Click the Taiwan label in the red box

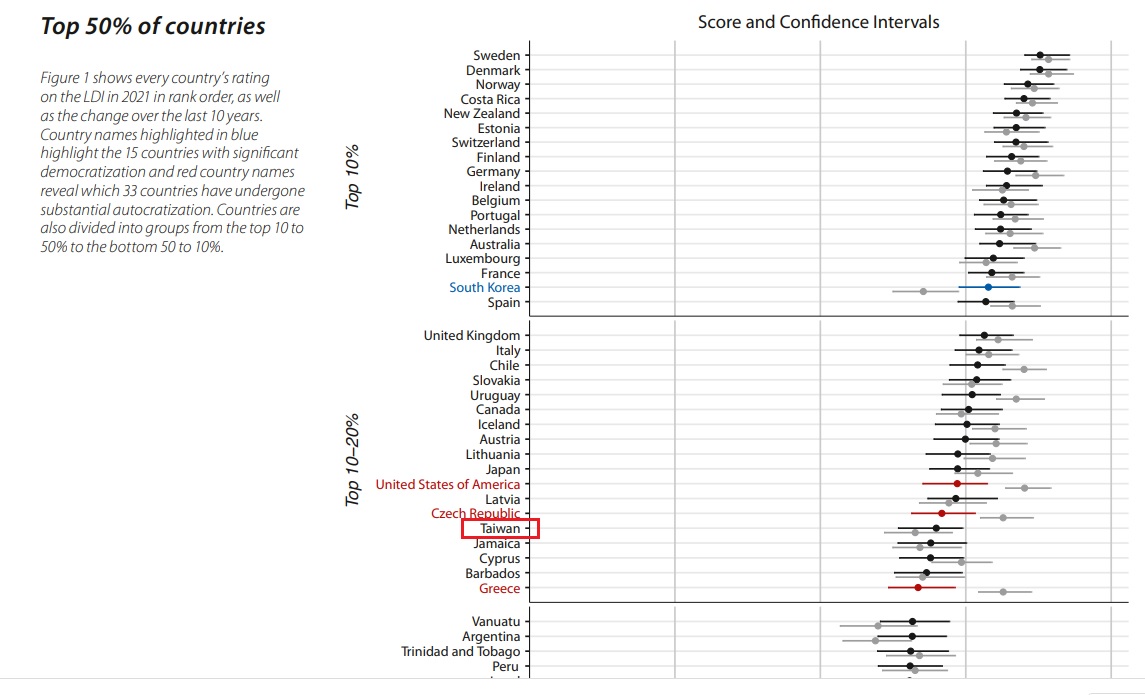[500, 529]
